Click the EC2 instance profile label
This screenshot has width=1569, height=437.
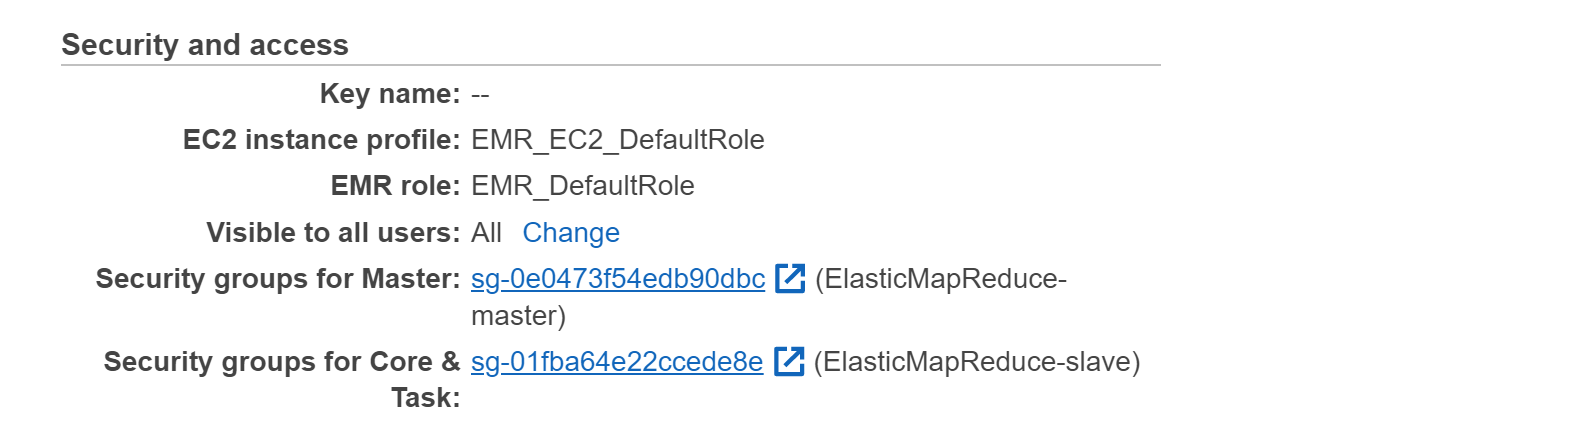pos(321,140)
